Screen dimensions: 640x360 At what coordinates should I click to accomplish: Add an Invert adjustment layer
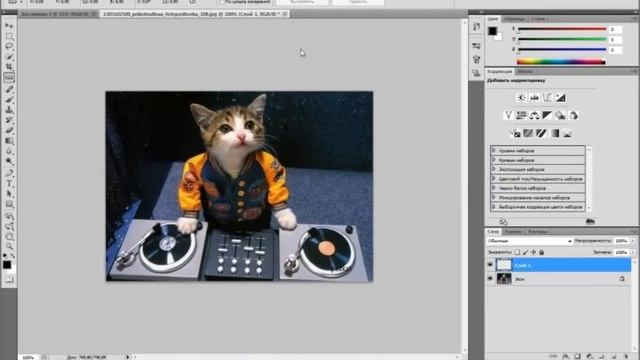click(515, 133)
